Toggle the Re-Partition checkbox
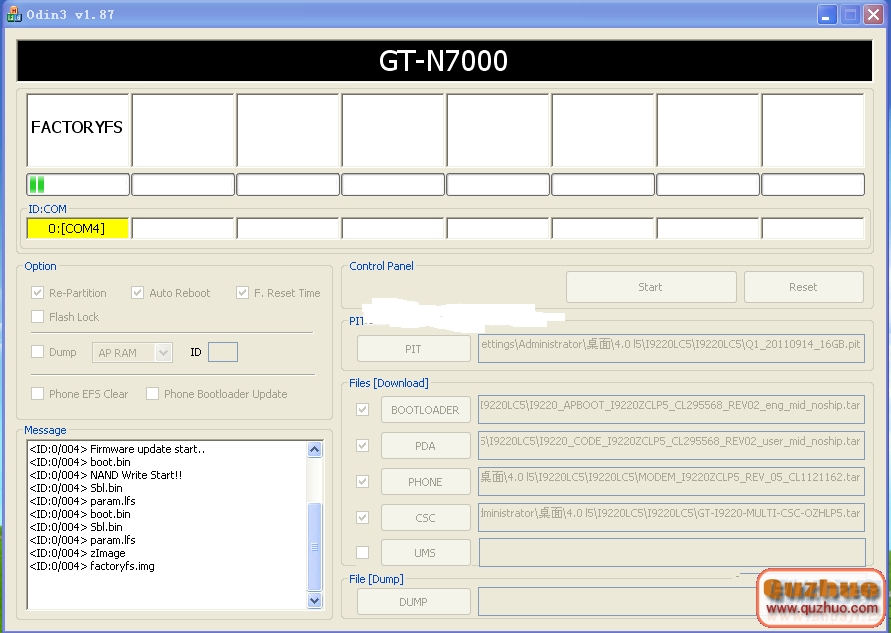 (38, 293)
